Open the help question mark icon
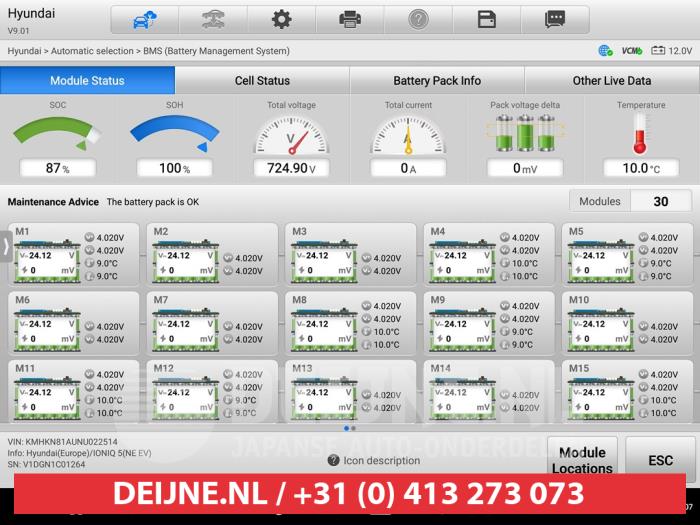 pos(418,20)
